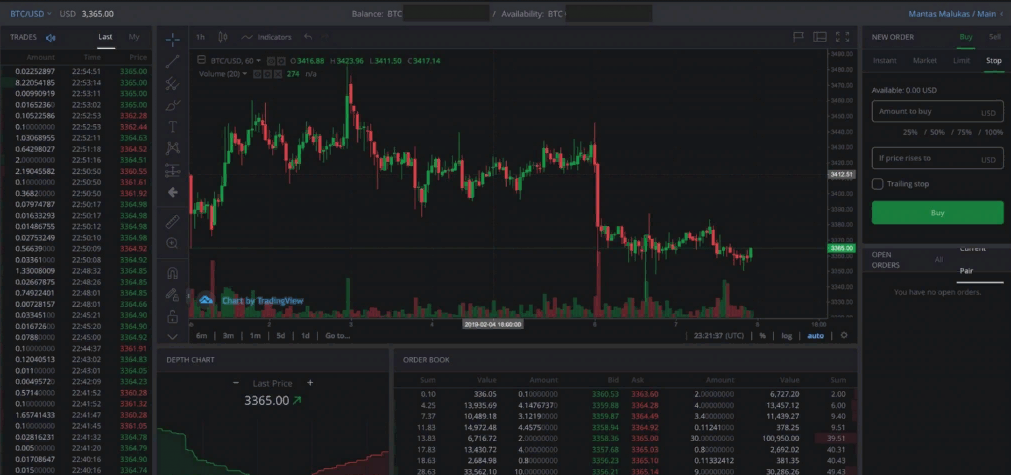Select the ruler measure tool
This screenshot has height=475, width=1011.
[x=172, y=222]
